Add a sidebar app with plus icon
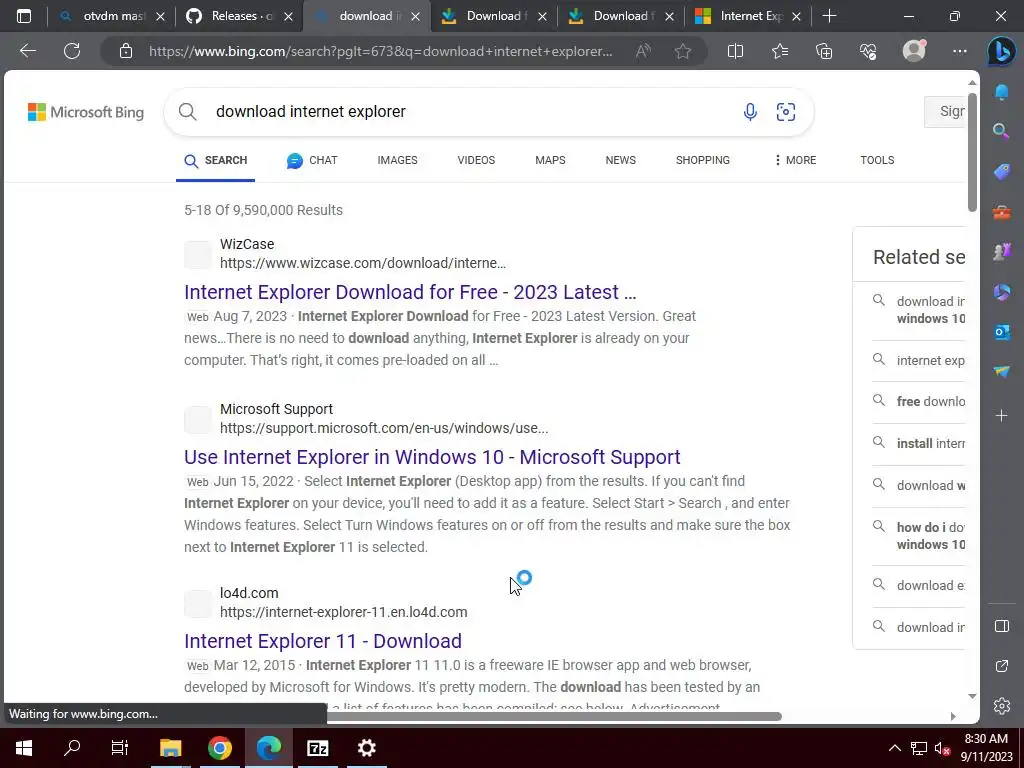Screen dimensions: 1024x768 pos(1001,415)
